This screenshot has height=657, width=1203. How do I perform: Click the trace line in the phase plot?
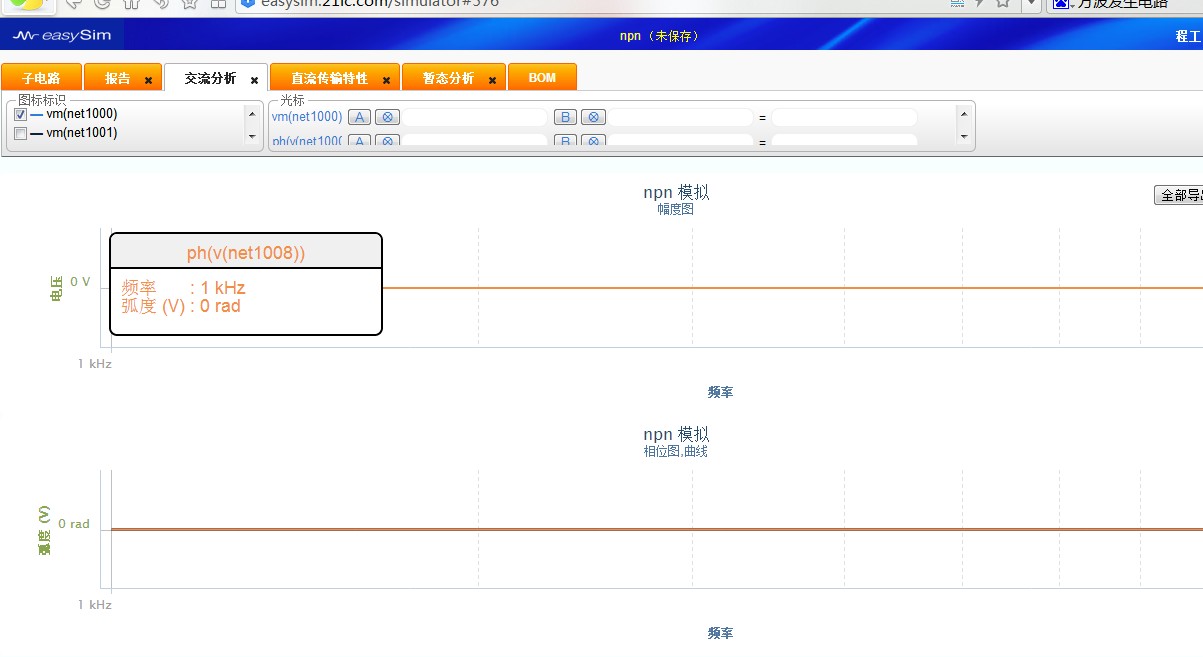656,529
